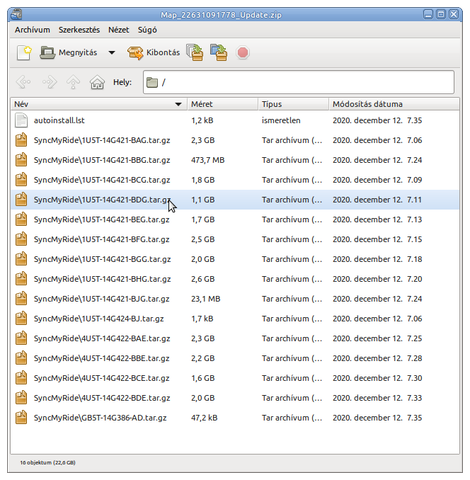Open the Szerkesztés menu
Image resolution: width=470 pixels, height=480 pixels.
(79, 30)
